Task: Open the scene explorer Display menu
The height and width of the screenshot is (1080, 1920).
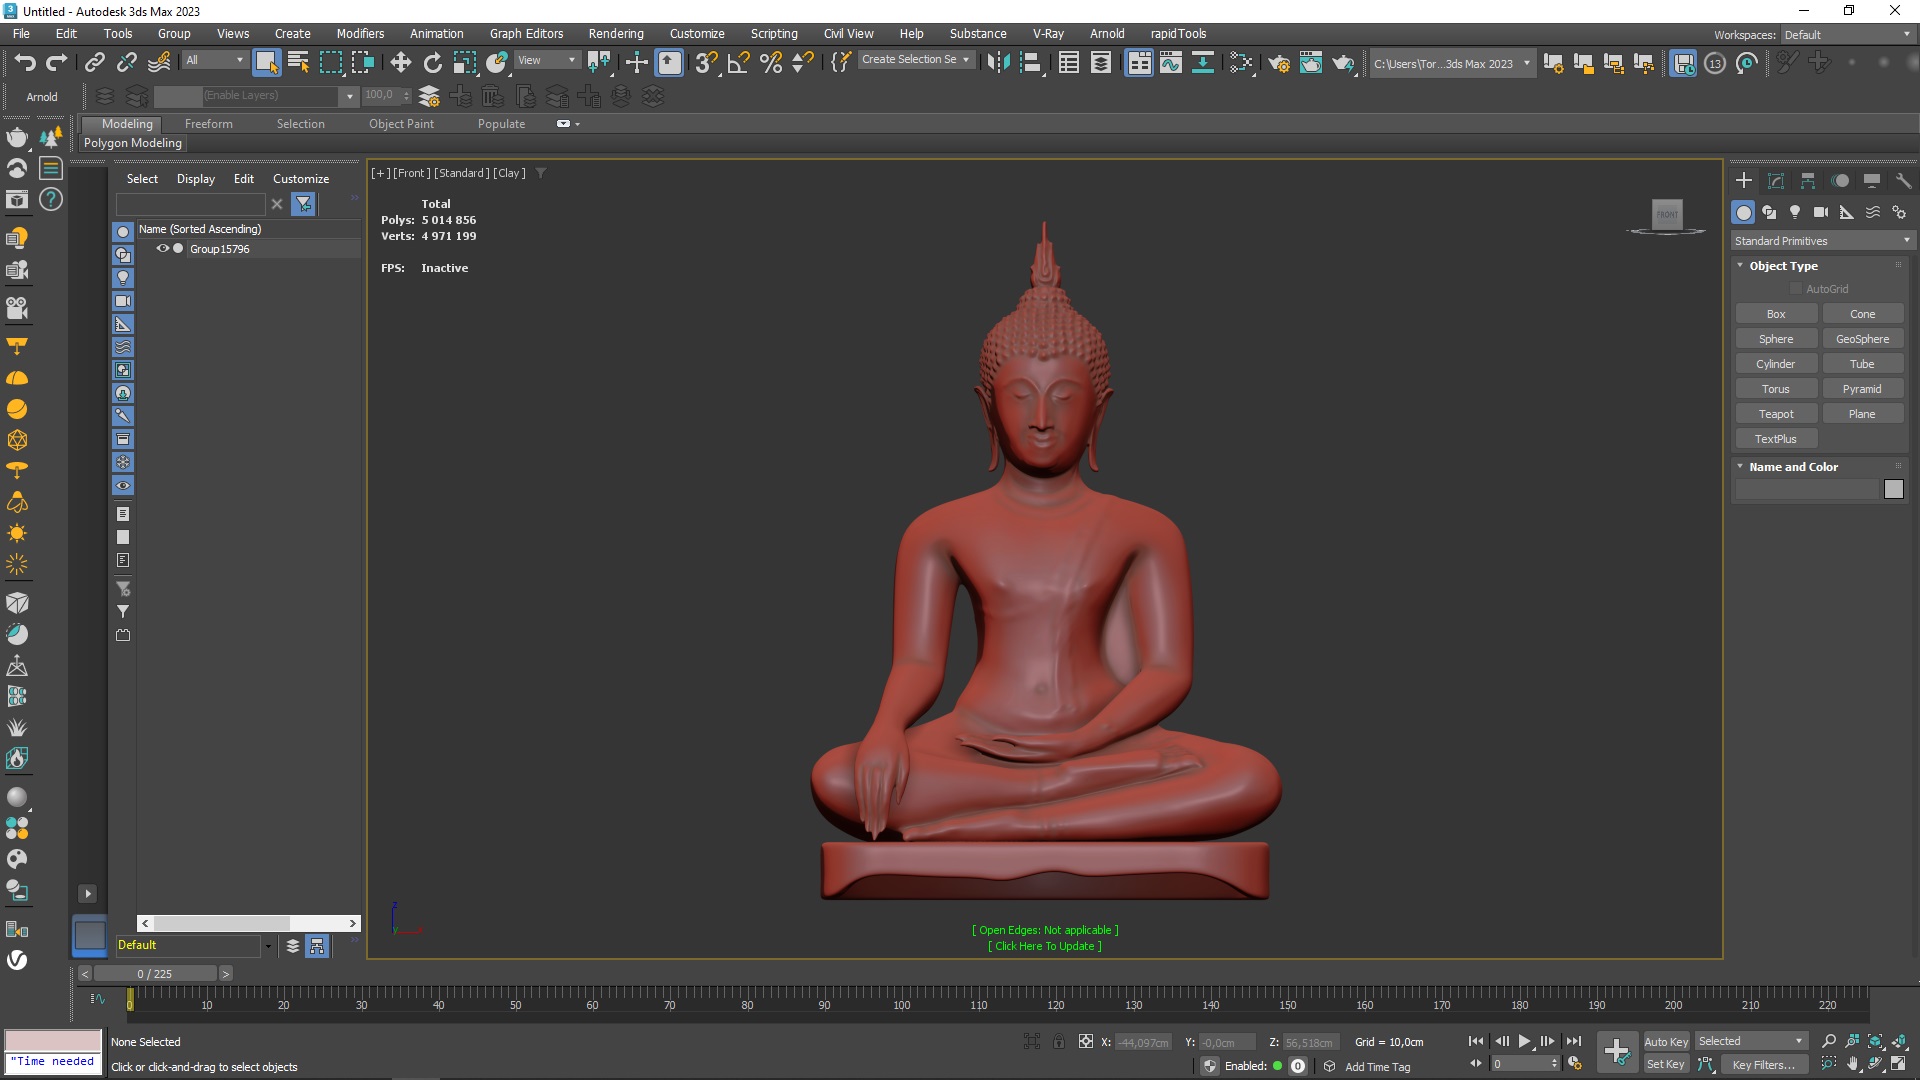Action: tap(196, 179)
